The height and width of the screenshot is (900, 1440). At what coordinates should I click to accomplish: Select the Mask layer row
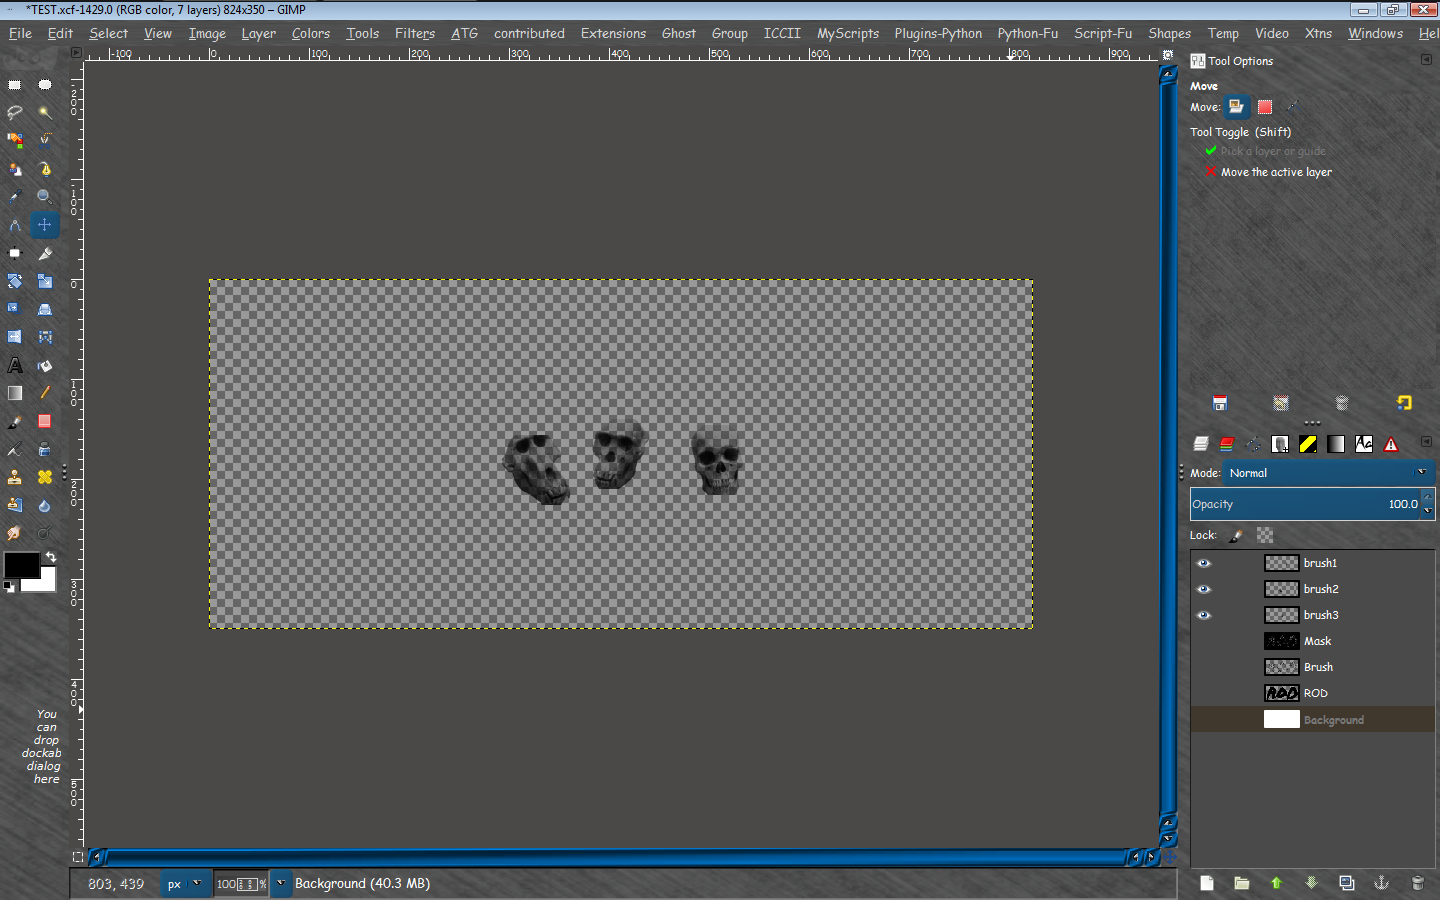pyautogui.click(x=1313, y=641)
